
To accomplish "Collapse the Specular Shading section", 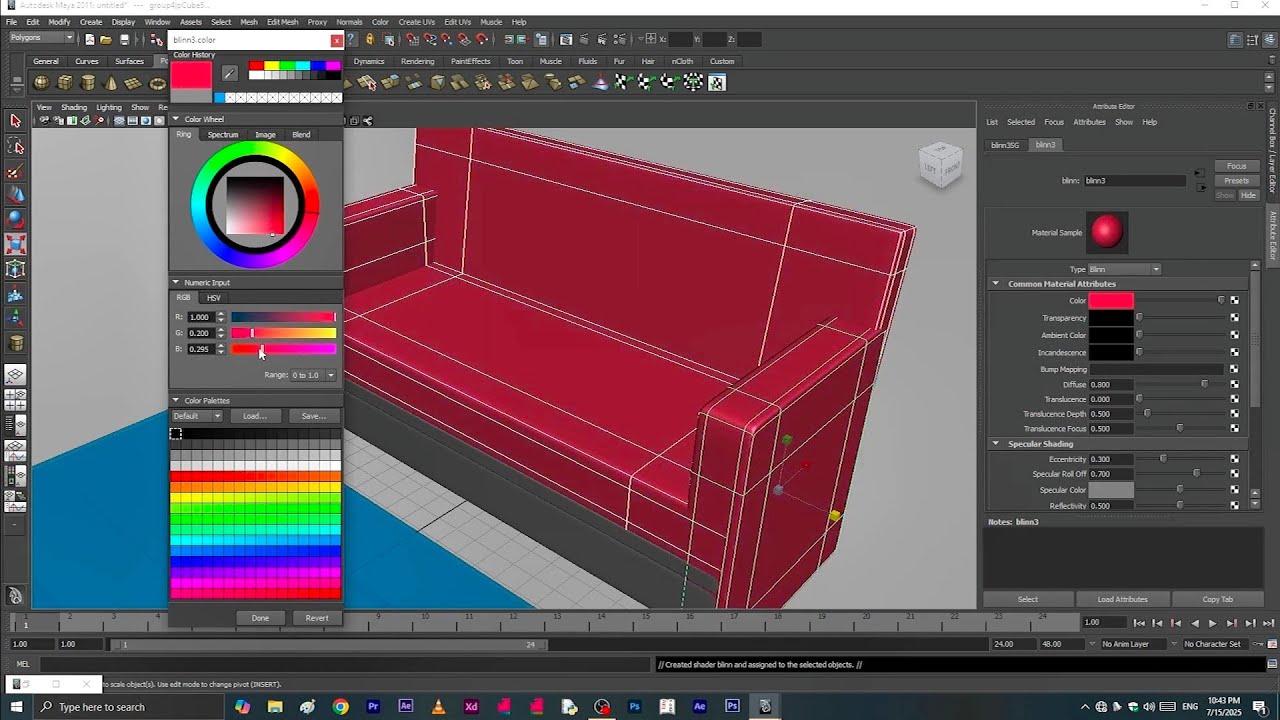I will [995, 444].
